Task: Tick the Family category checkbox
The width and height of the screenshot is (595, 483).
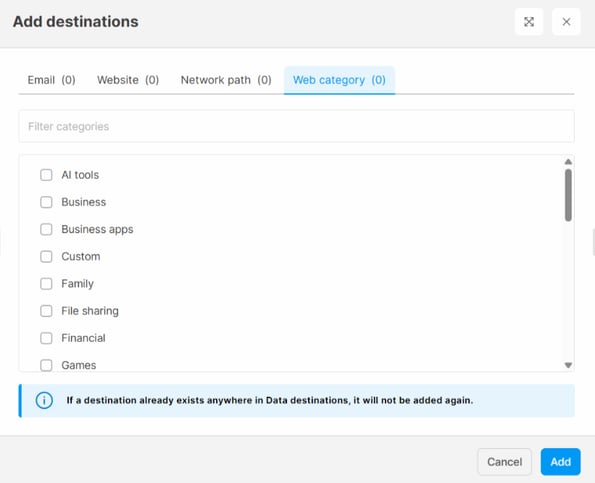Action: pos(46,284)
